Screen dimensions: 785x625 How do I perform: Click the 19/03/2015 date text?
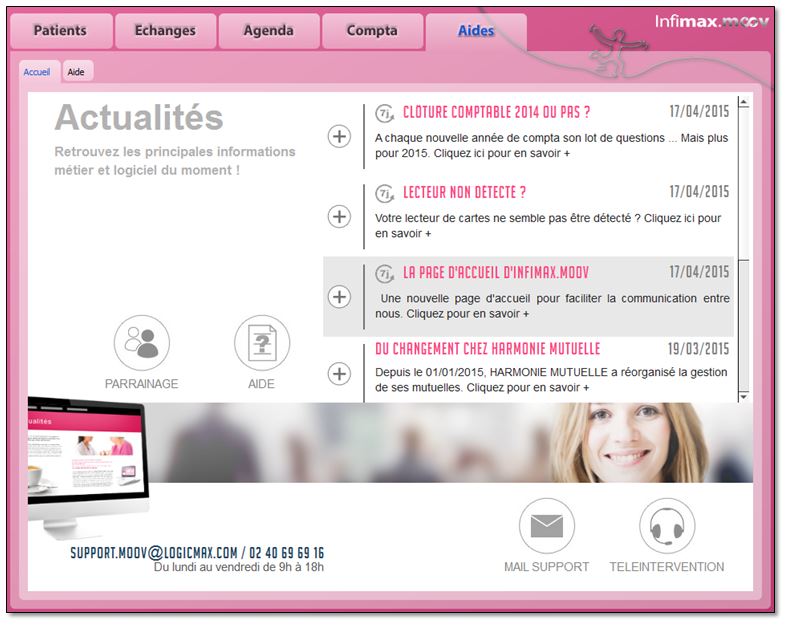[698, 349]
